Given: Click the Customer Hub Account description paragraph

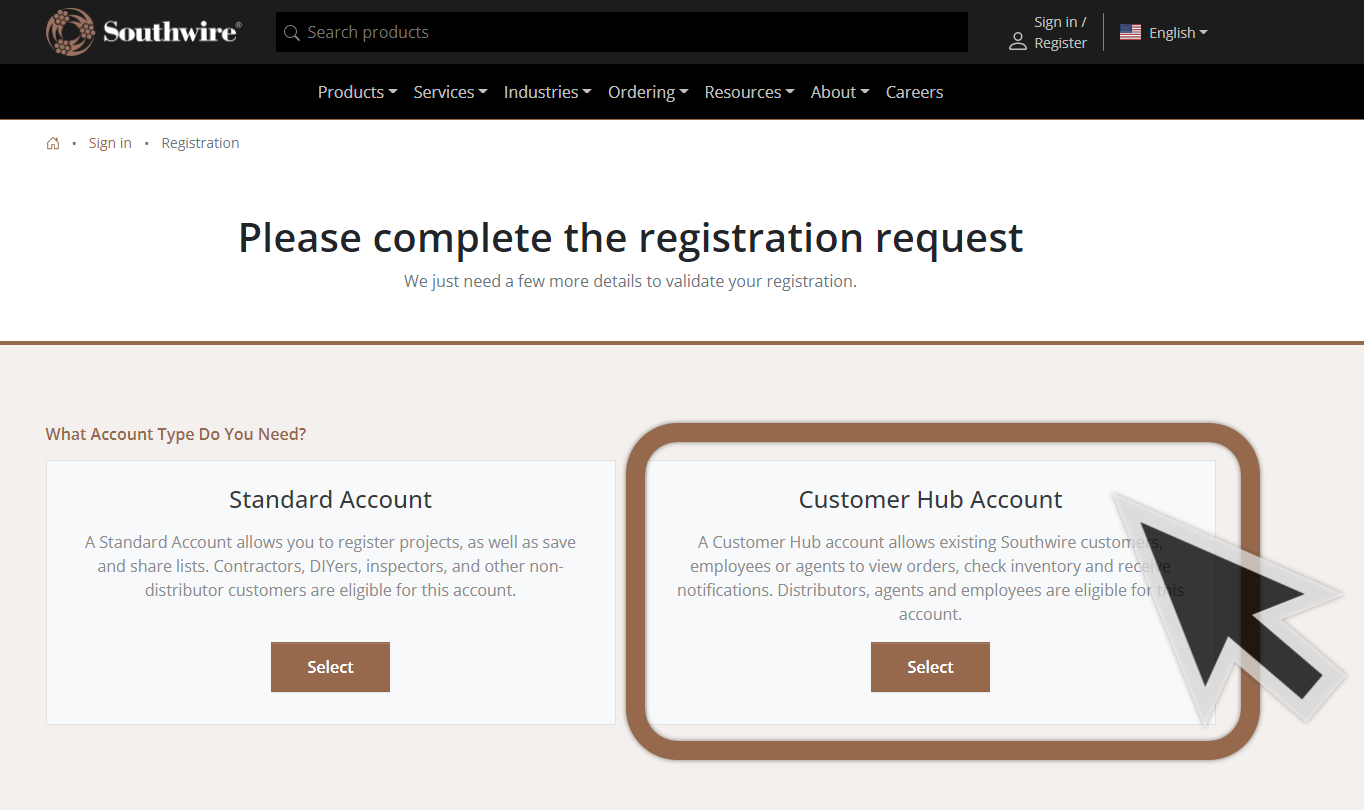Looking at the screenshot, I should 930,578.
